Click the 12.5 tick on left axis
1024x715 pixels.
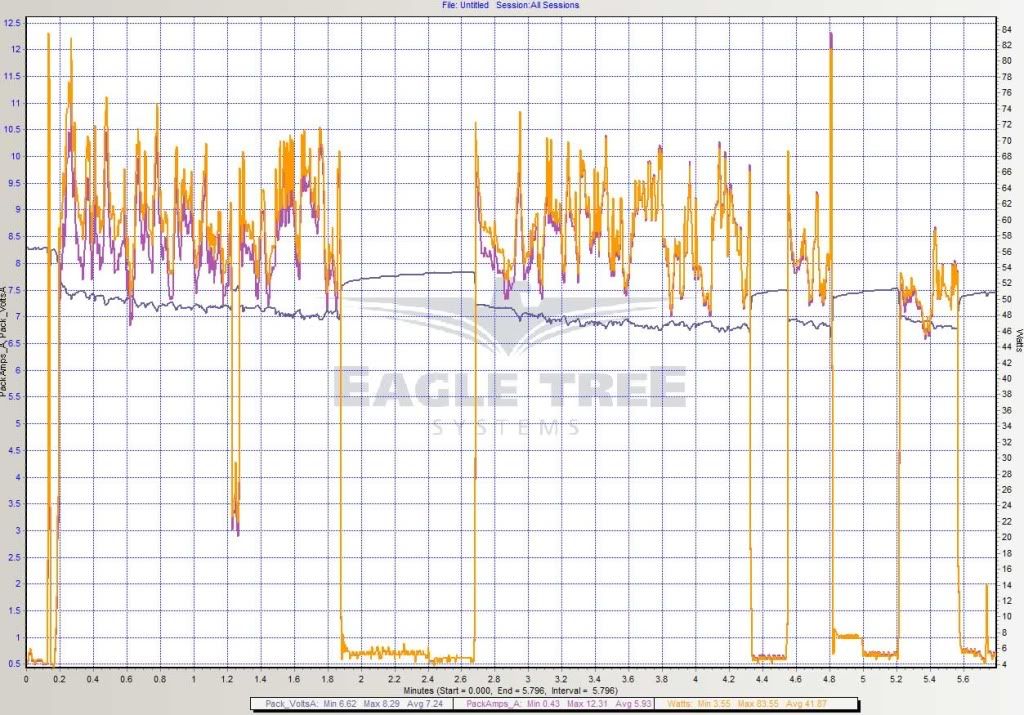tap(12, 23)
